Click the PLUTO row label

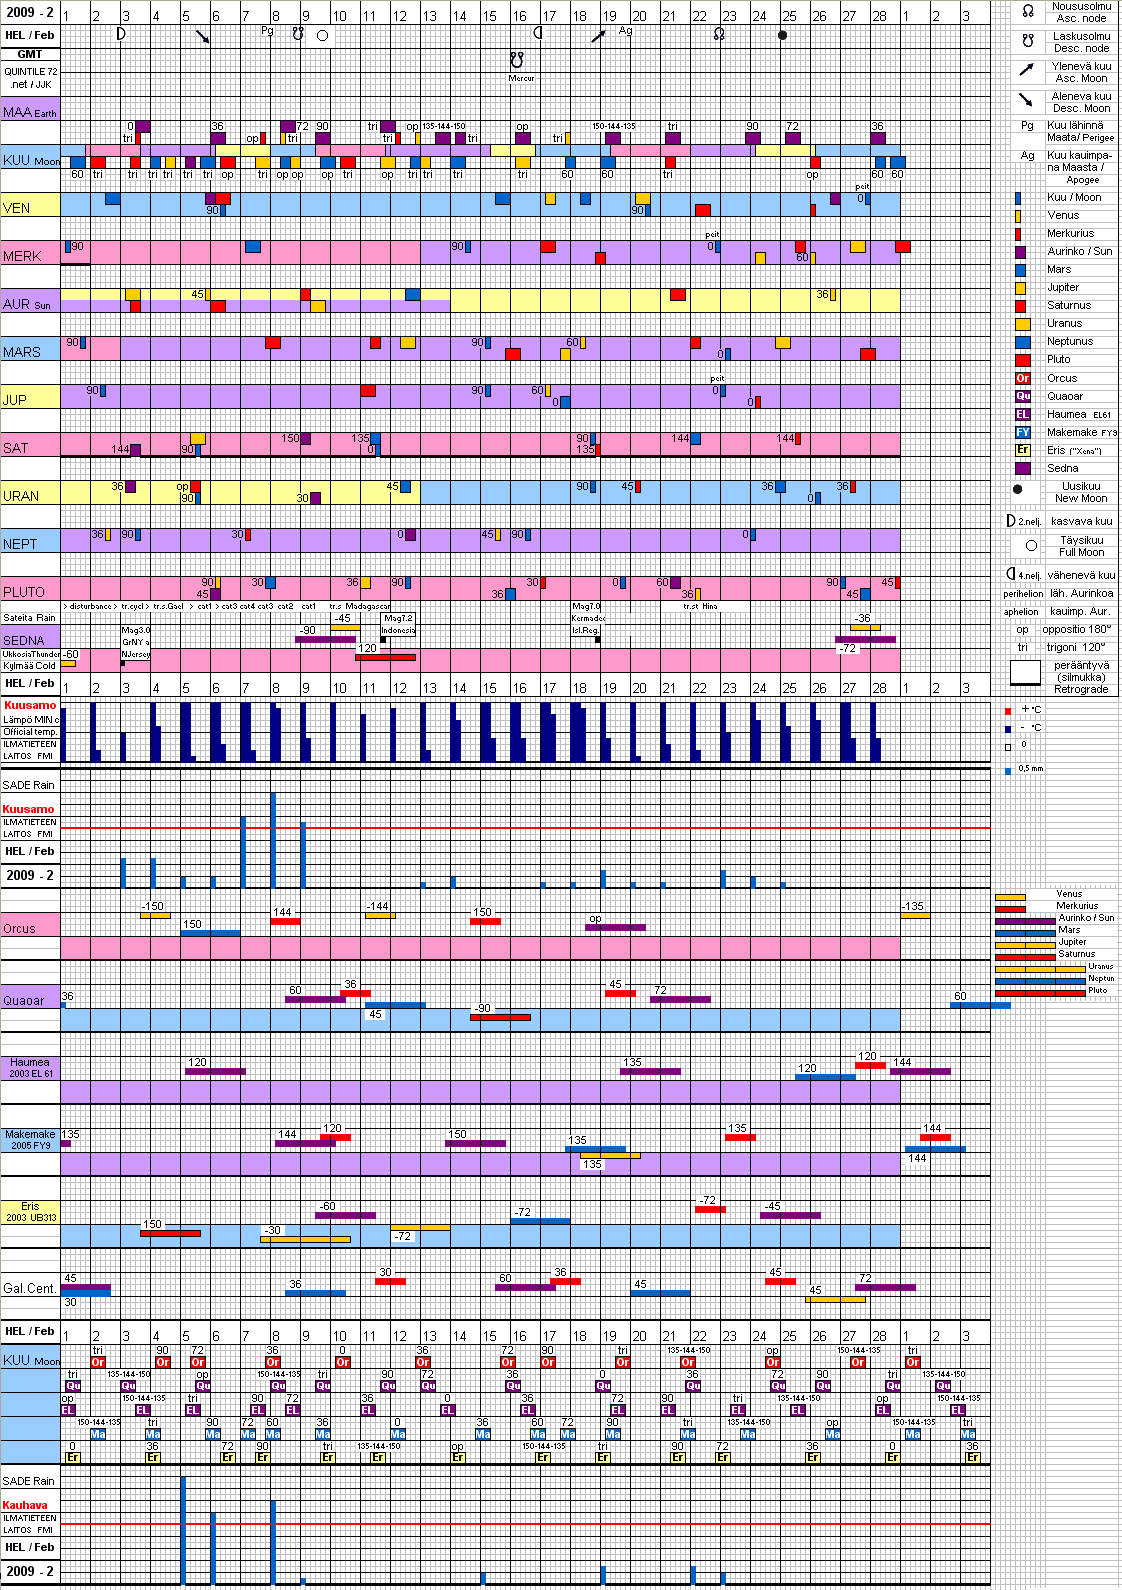(x=24, y=592)
